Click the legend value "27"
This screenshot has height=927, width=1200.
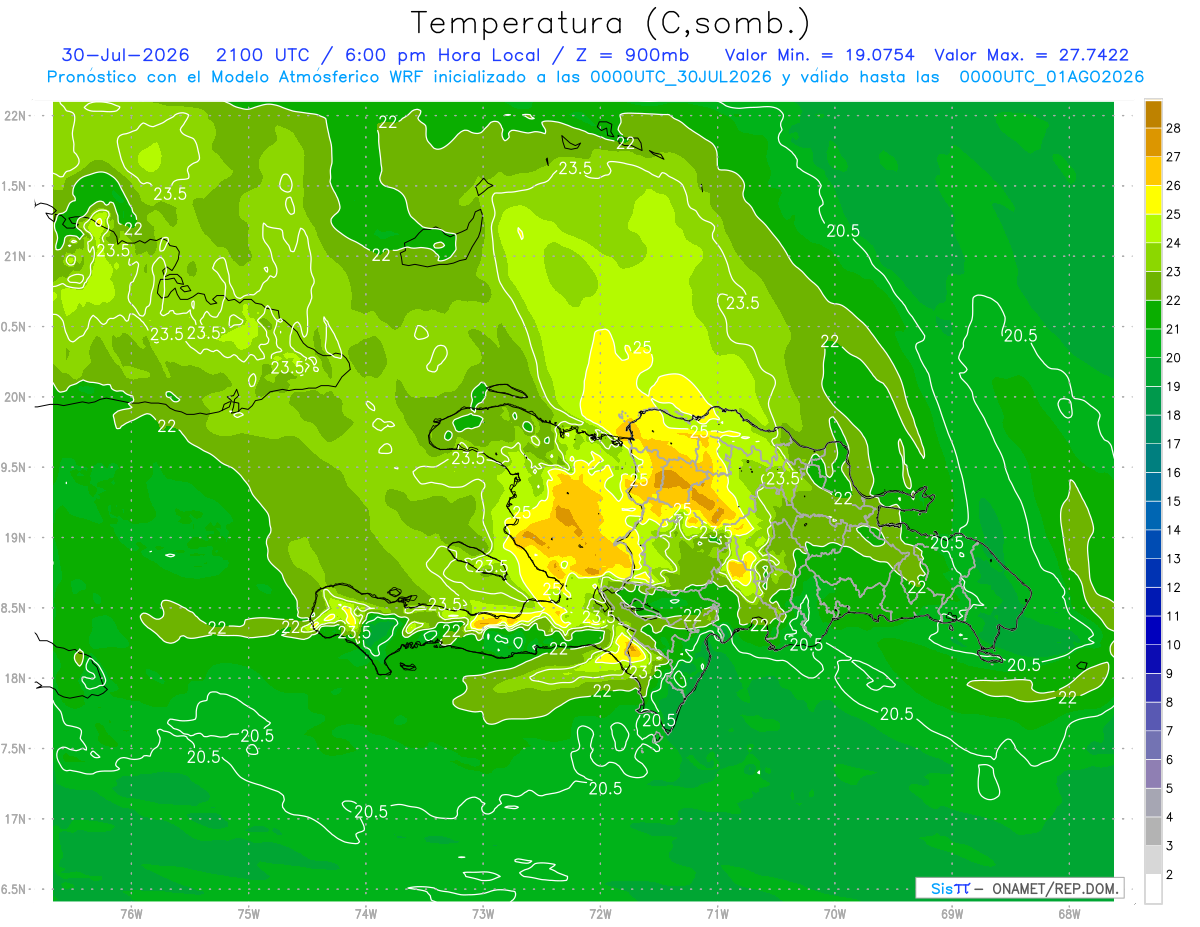[x=1174, y=157]
